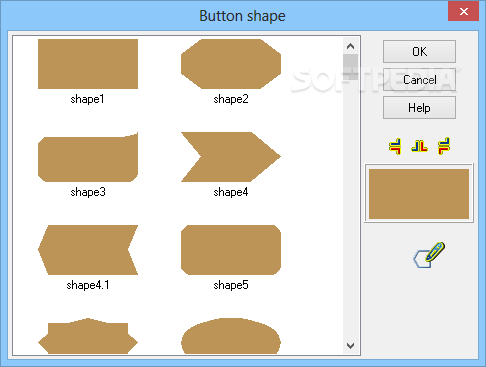Click the scrollbar down arrow
Screen dimensions: 486x367
click(350, 346)
